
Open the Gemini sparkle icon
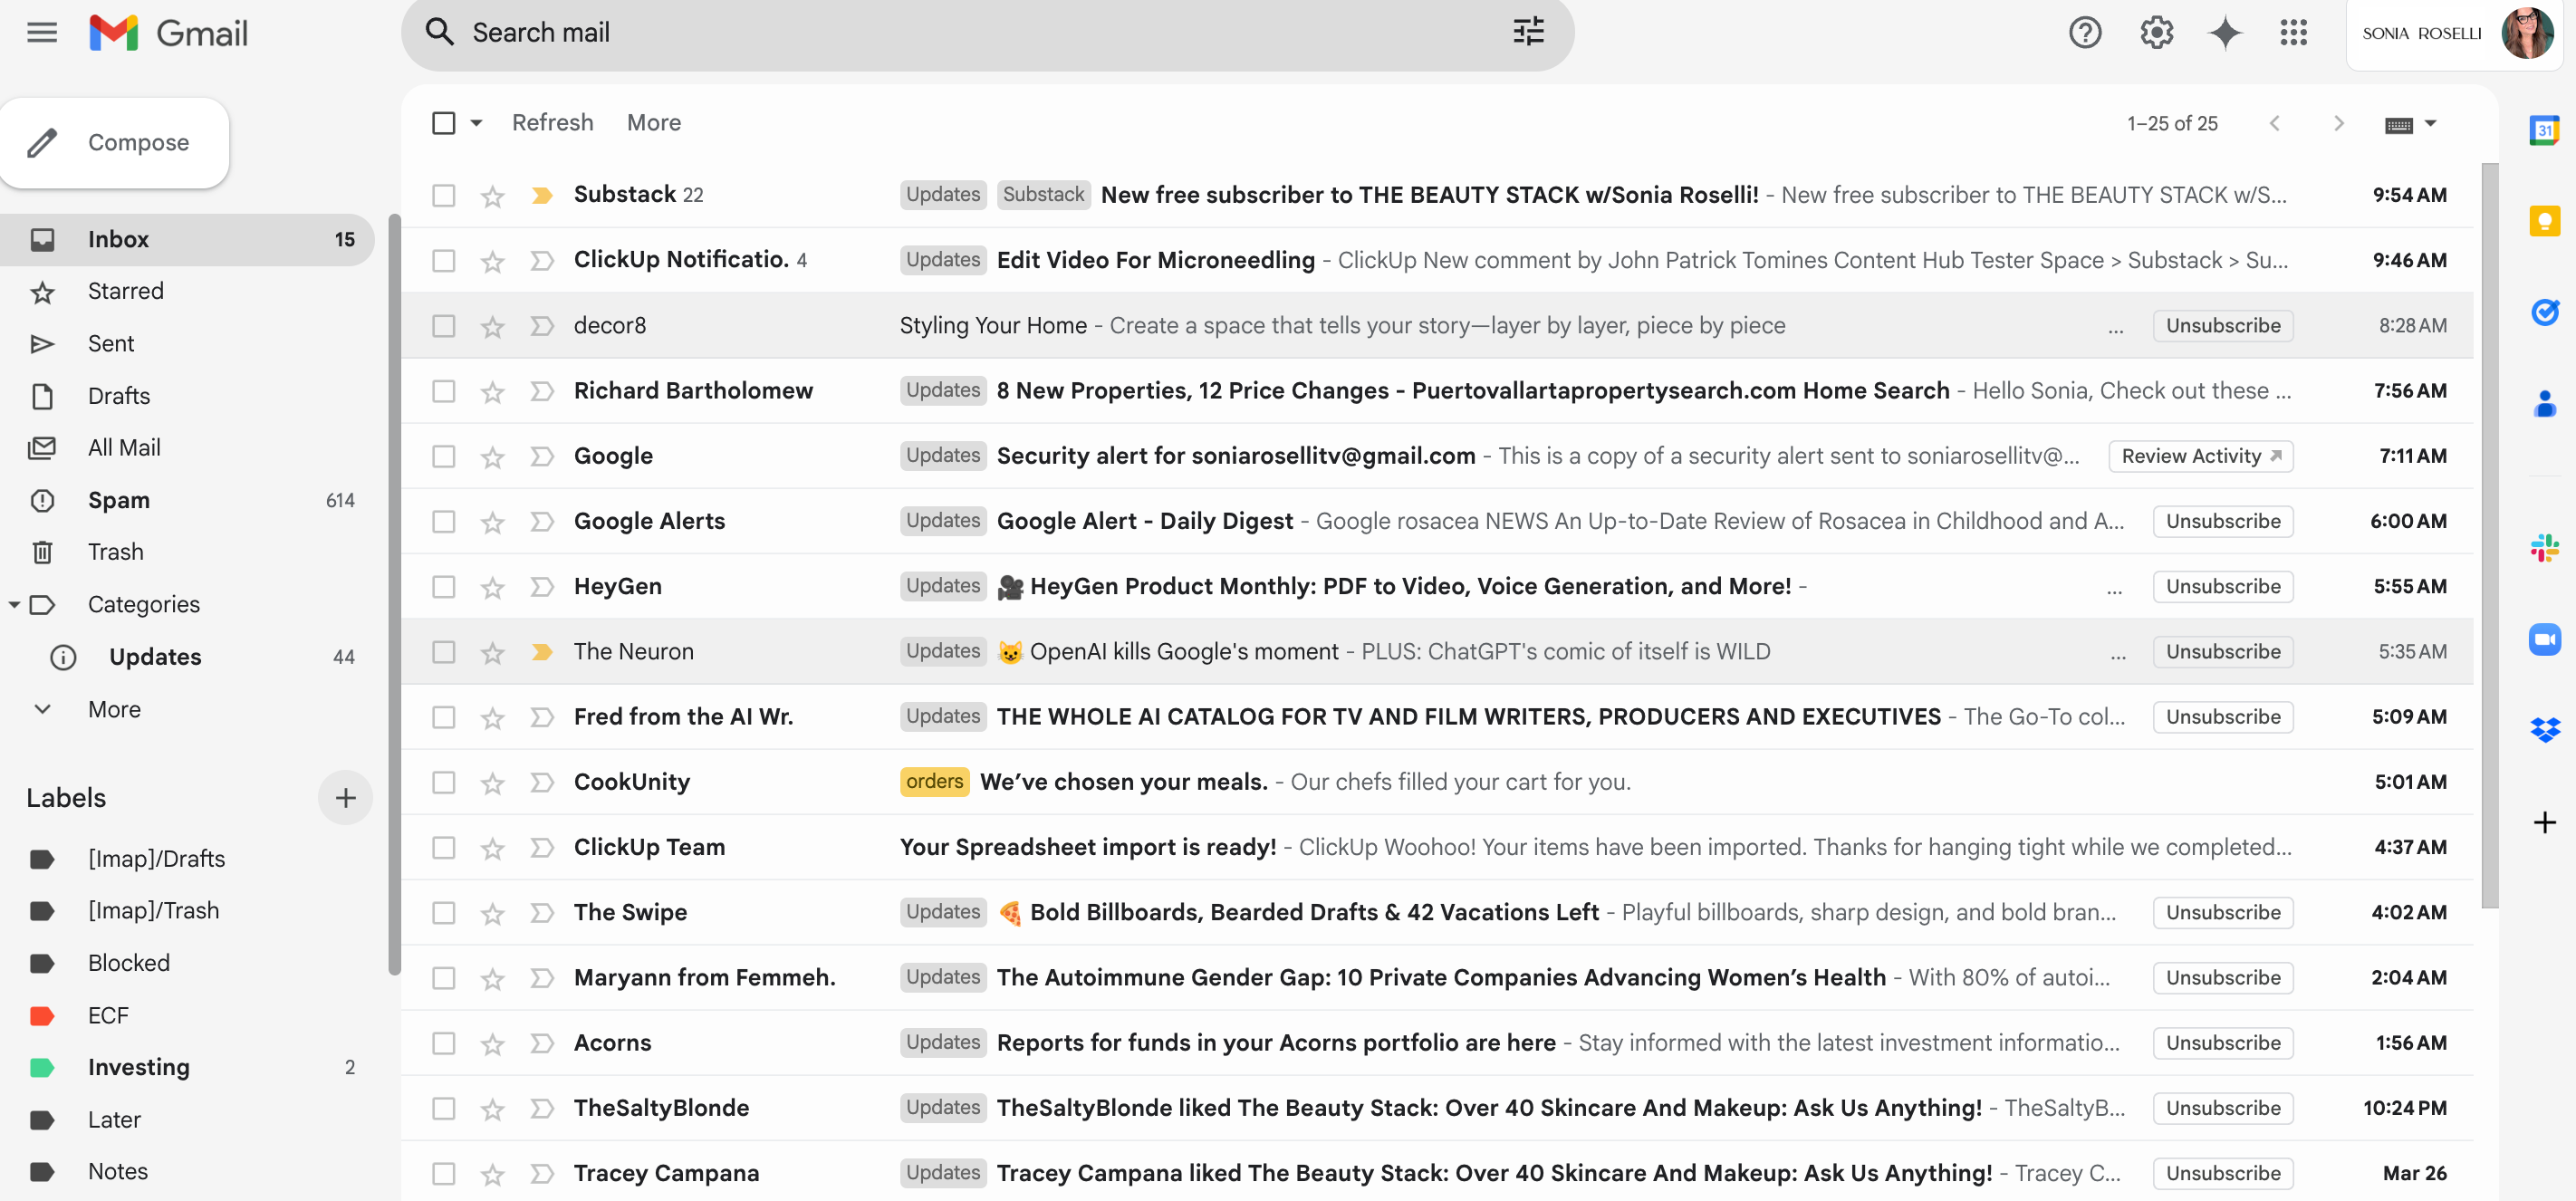(x=2225, y=33)
